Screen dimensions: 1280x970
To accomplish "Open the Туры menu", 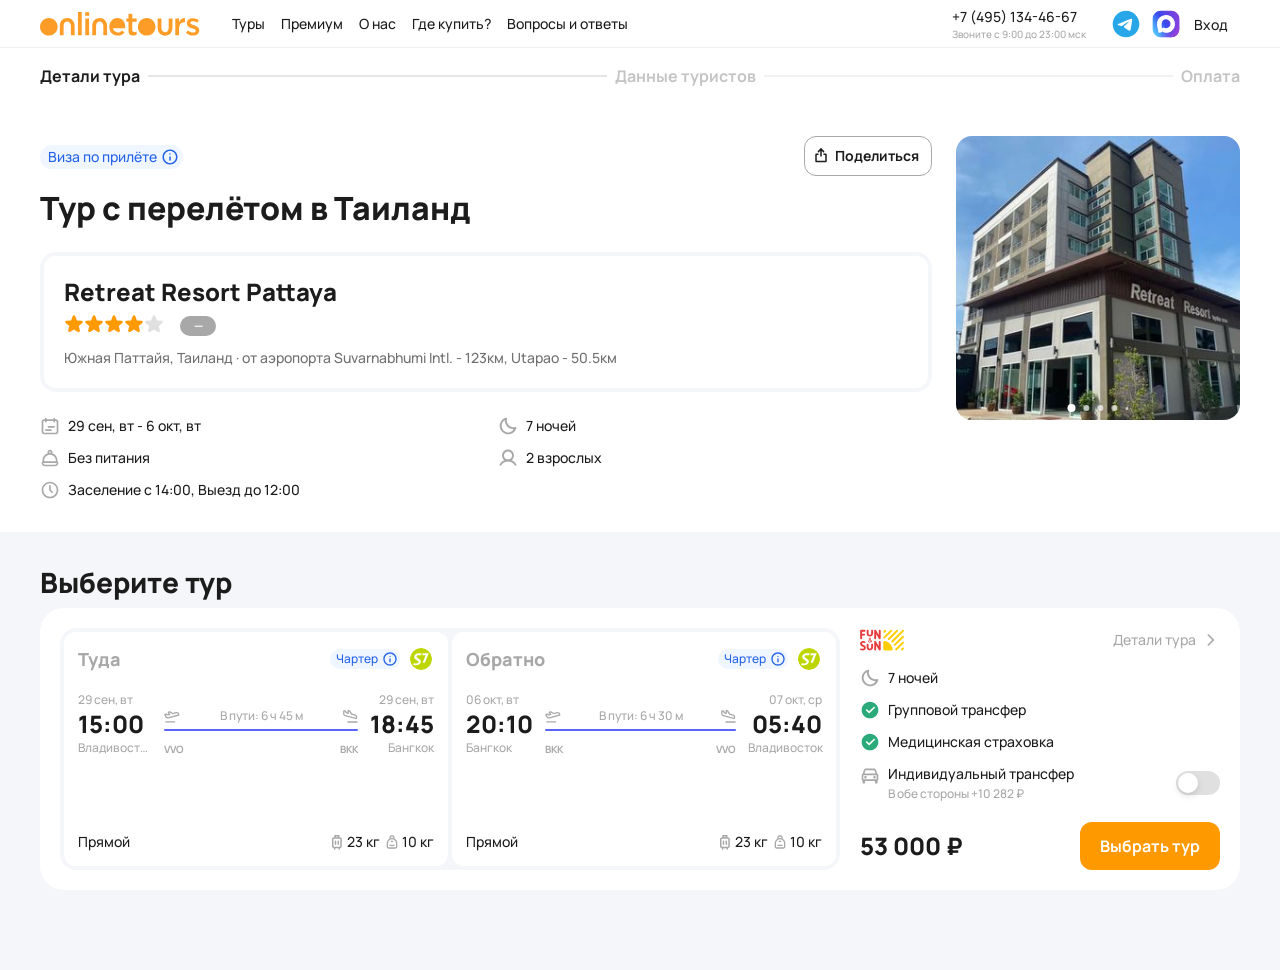I will (x=248, y=24).
